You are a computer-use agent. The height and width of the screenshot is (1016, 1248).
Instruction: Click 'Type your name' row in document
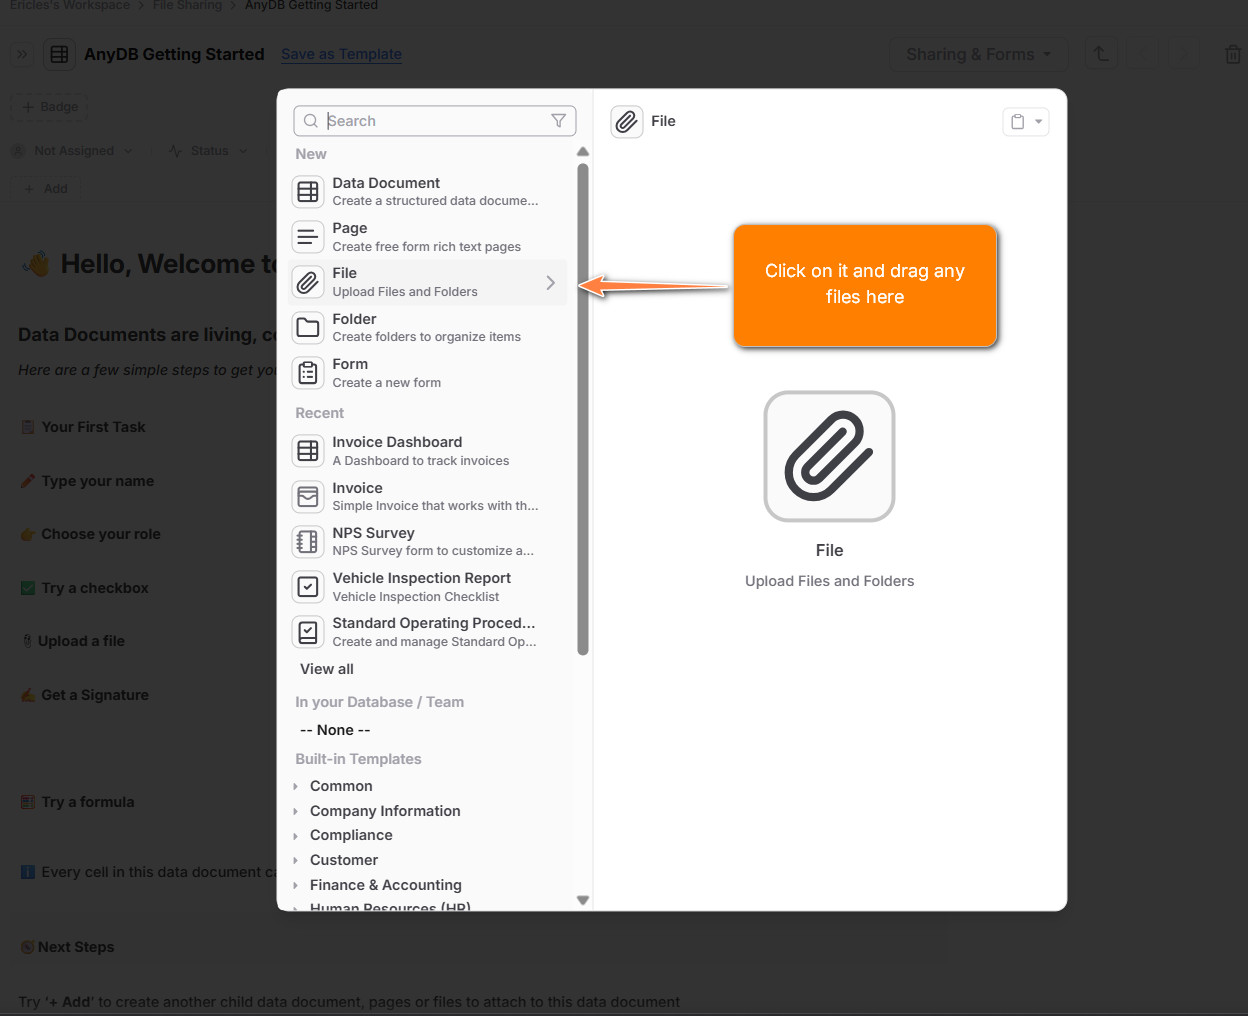(97, 481)
